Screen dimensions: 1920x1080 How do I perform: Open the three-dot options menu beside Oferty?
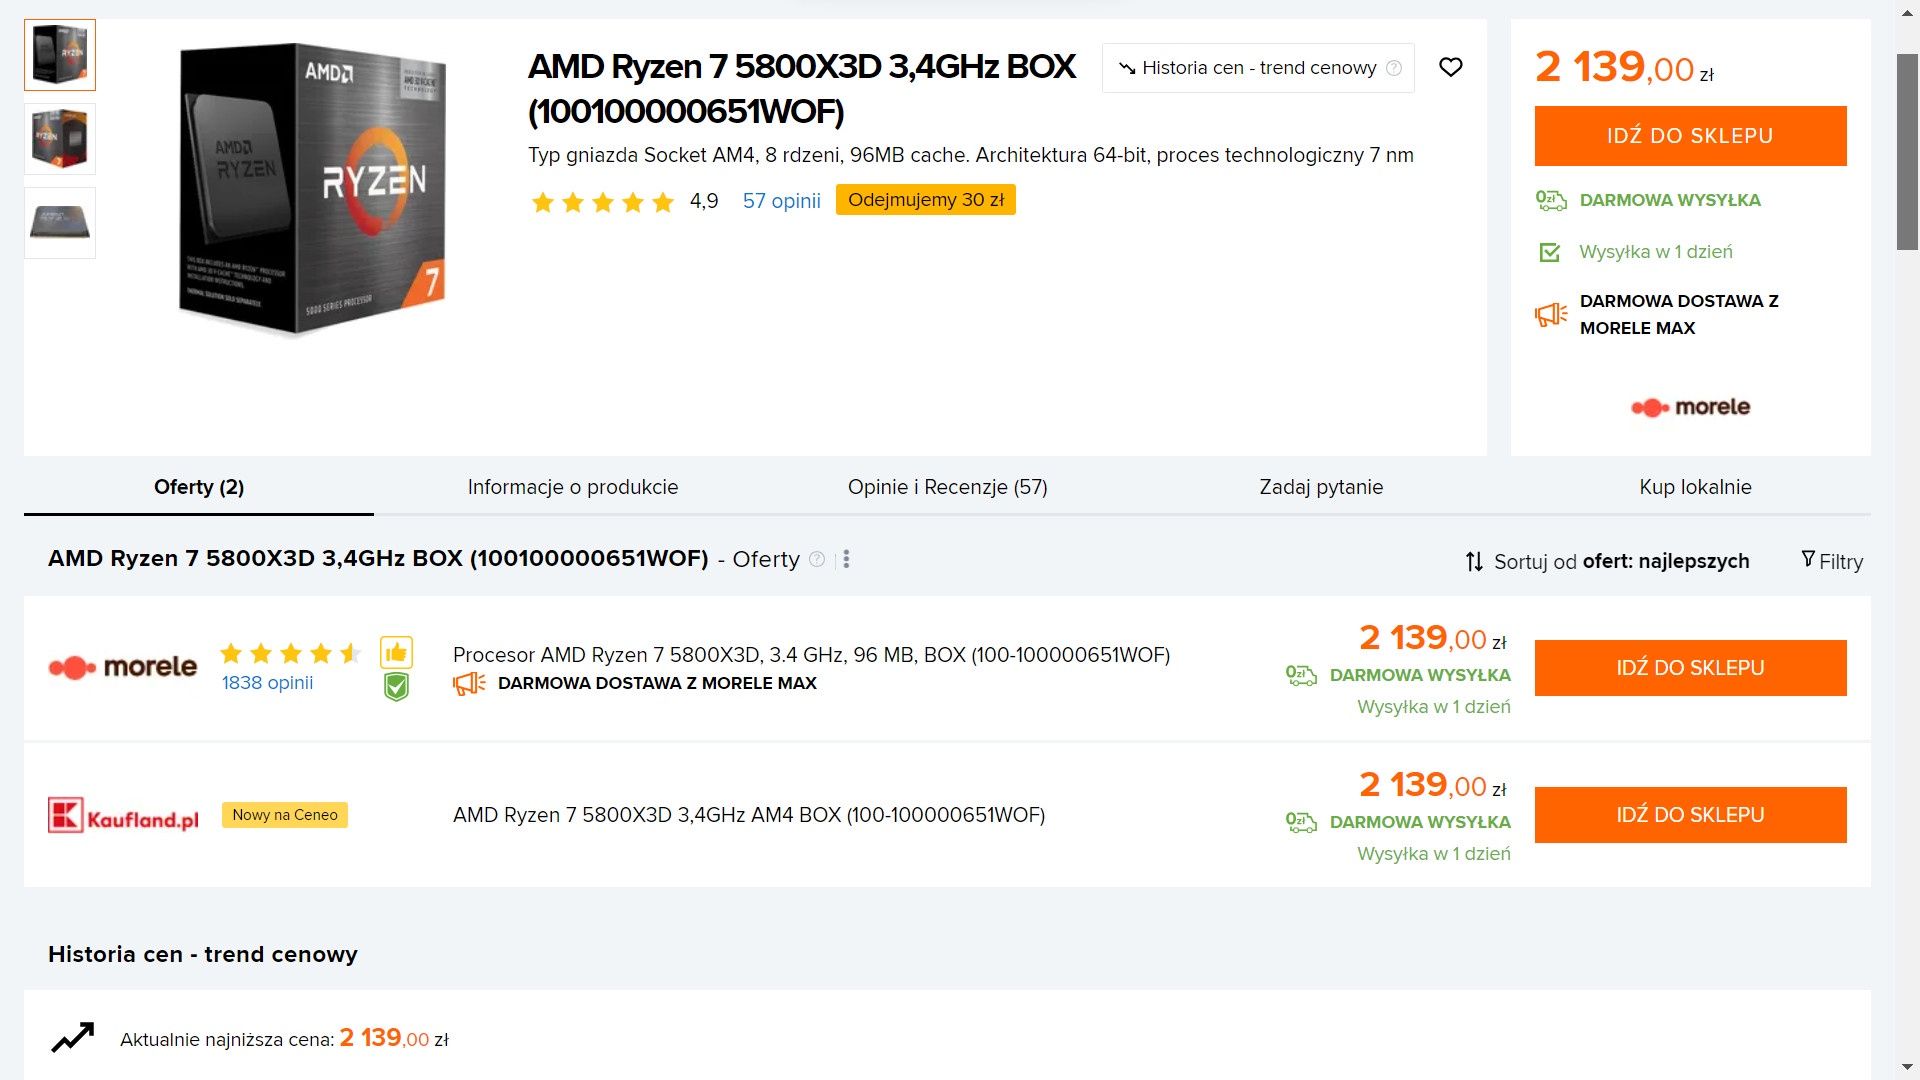pos(846,559)
